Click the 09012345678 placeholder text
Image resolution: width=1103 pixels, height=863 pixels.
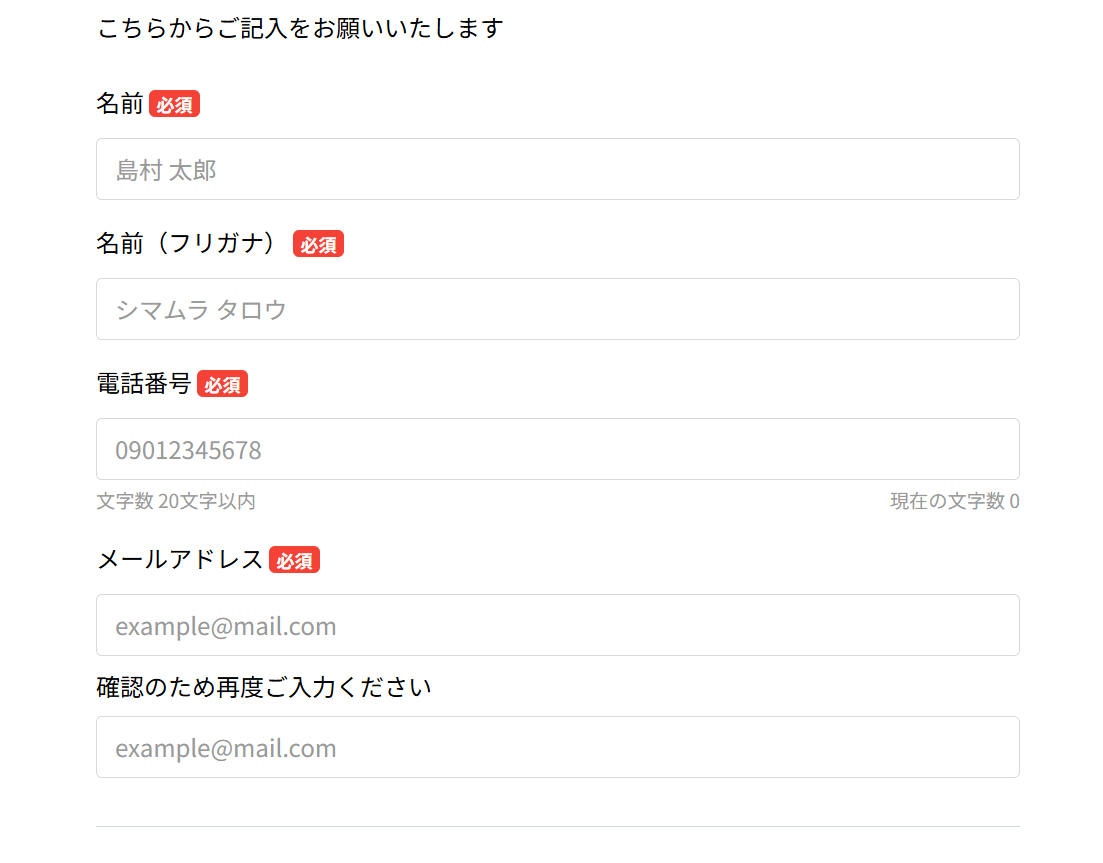point(188,450)
